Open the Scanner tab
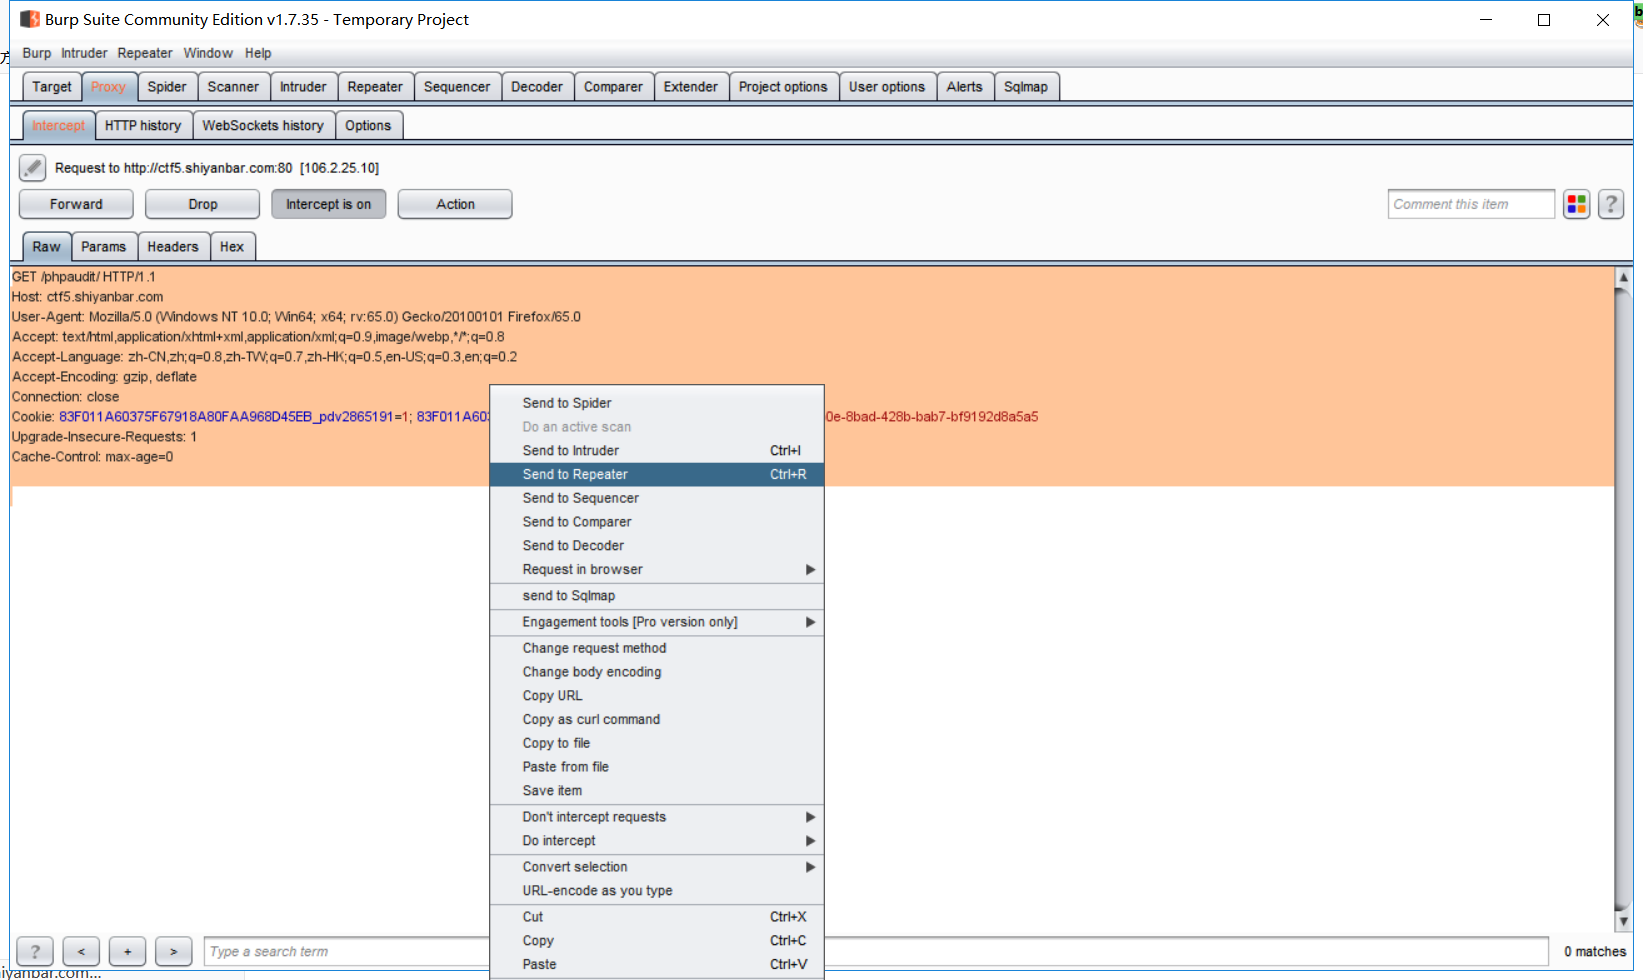 [x=233, y=87]
